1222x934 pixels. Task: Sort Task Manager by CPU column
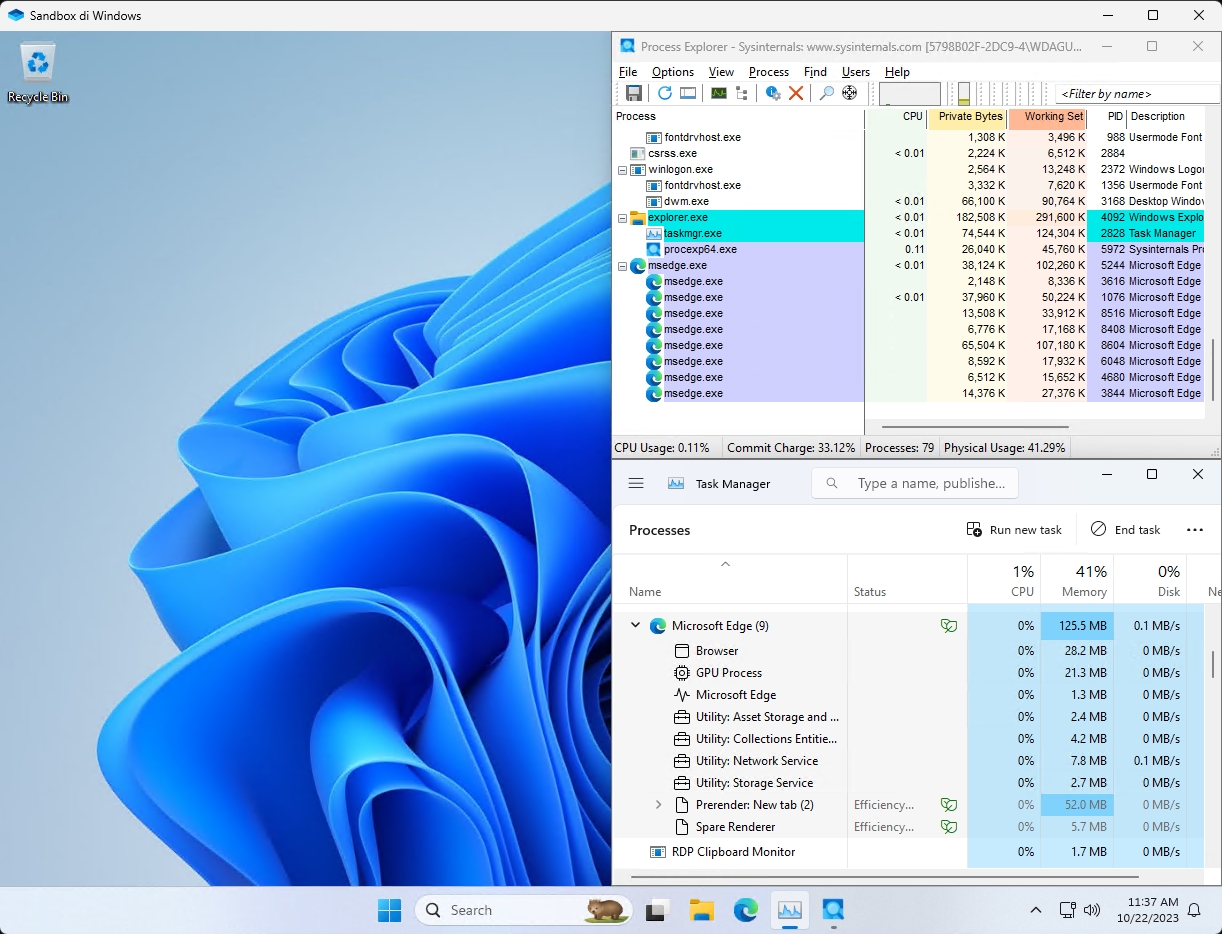[x=1004, y=580]
